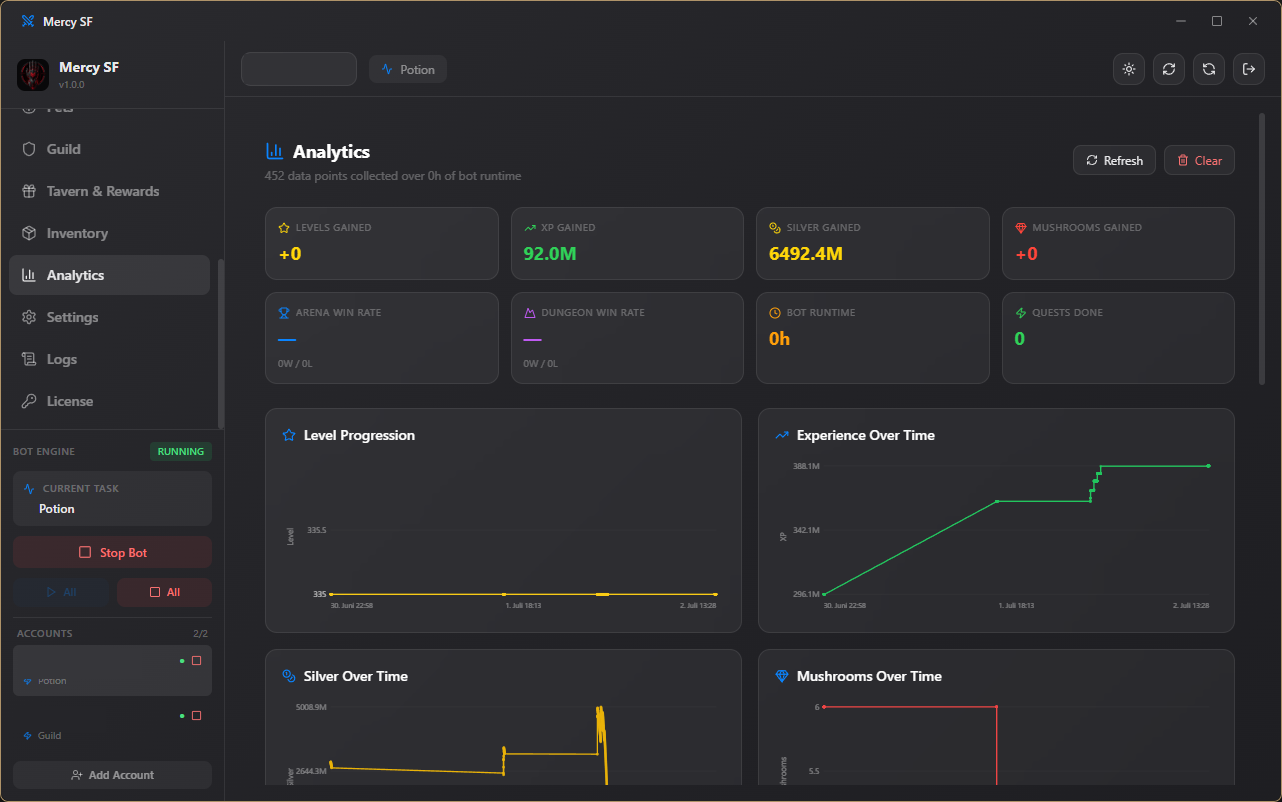Click the 6492.4M silver gained value

click(806, 254)
